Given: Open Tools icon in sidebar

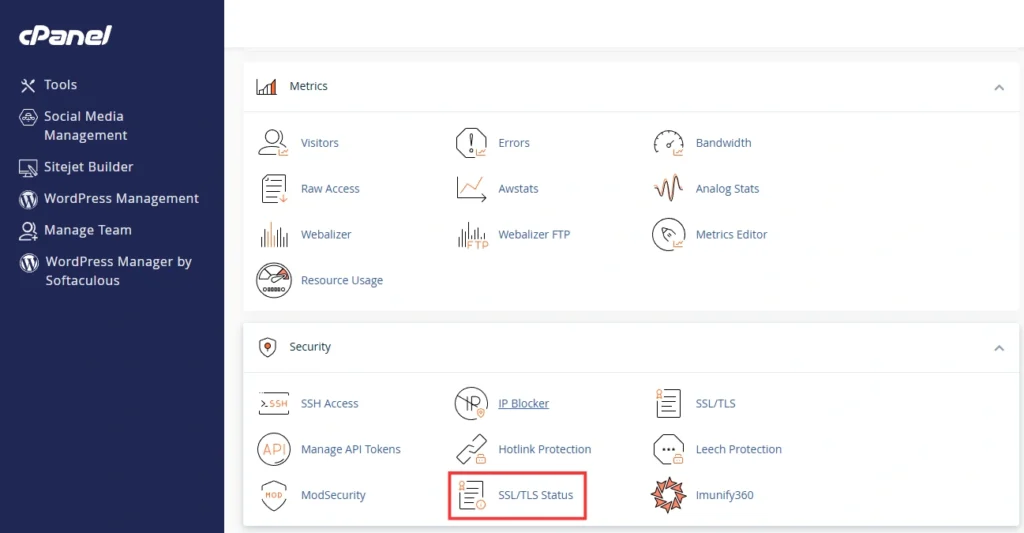Looking at the screenshot, I should (x=27, y=85).
